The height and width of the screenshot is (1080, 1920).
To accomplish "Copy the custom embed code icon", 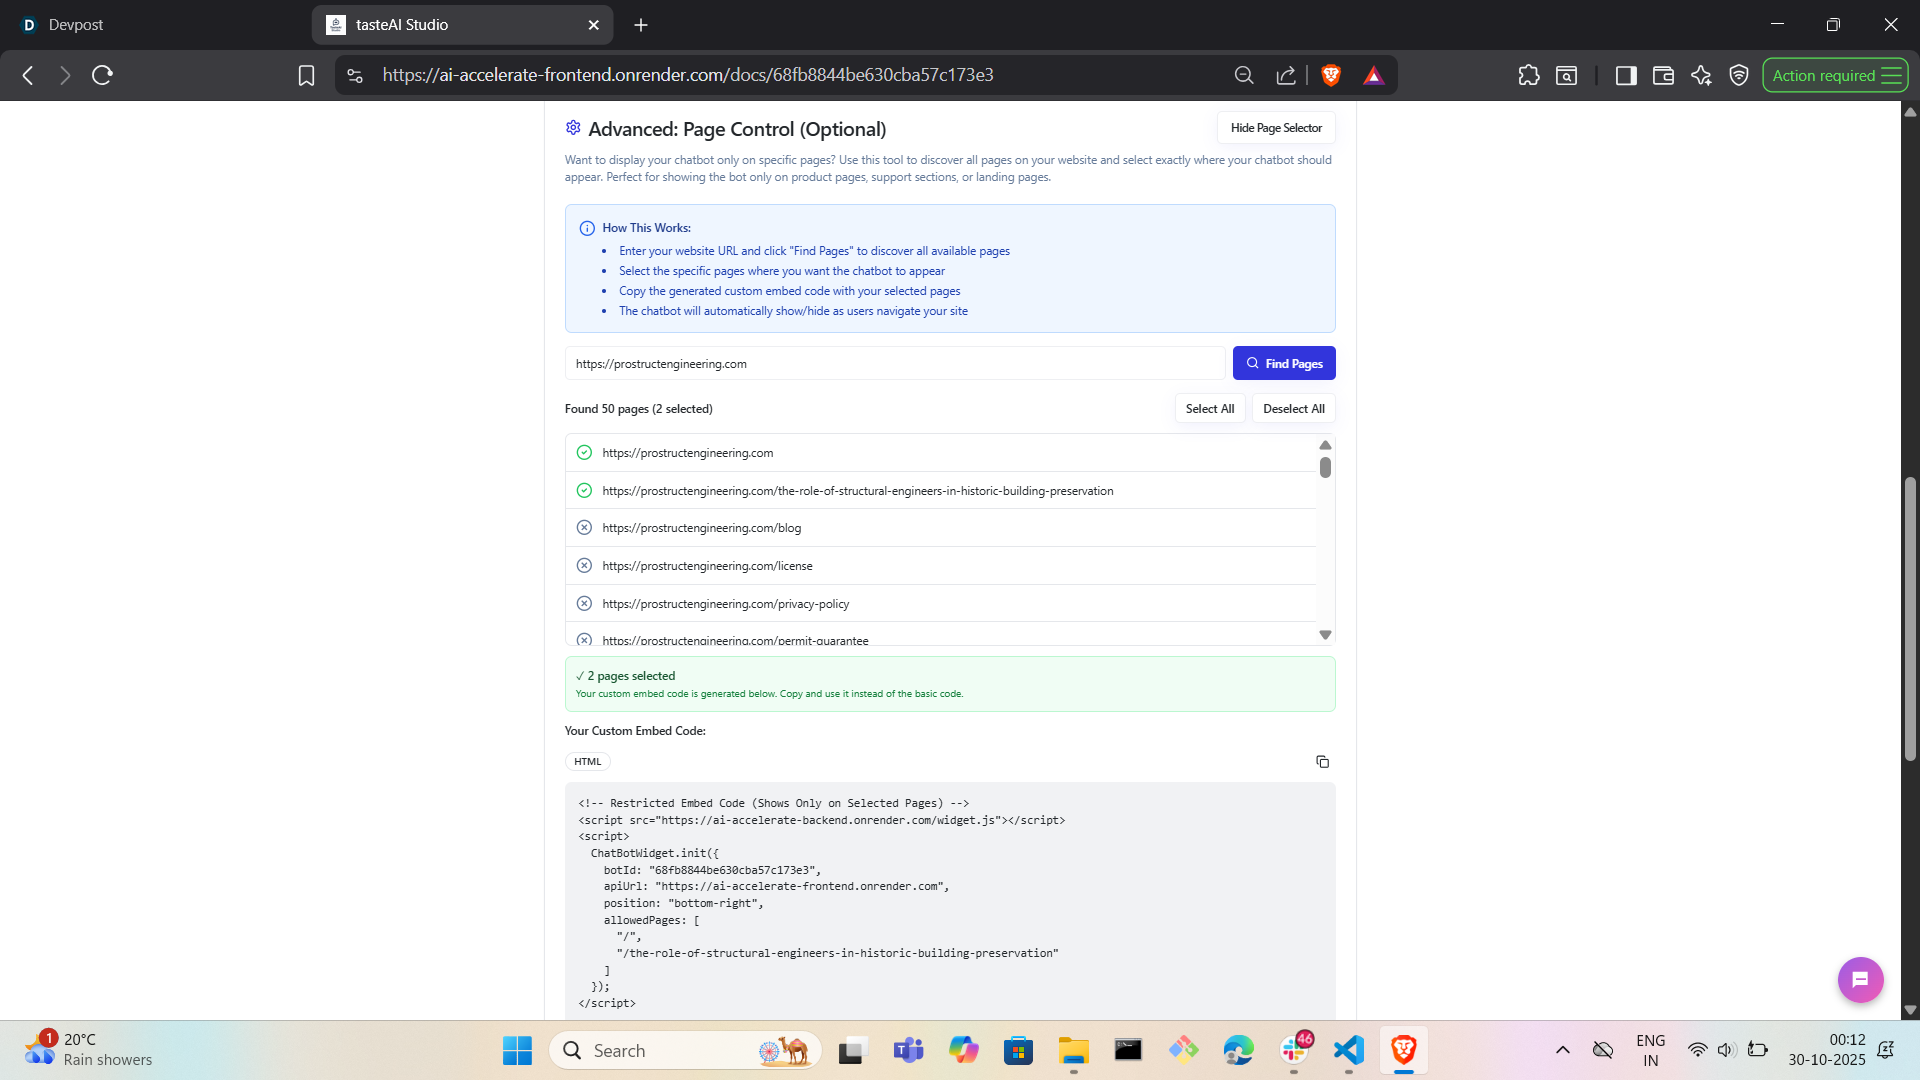I will [1322, 762].
